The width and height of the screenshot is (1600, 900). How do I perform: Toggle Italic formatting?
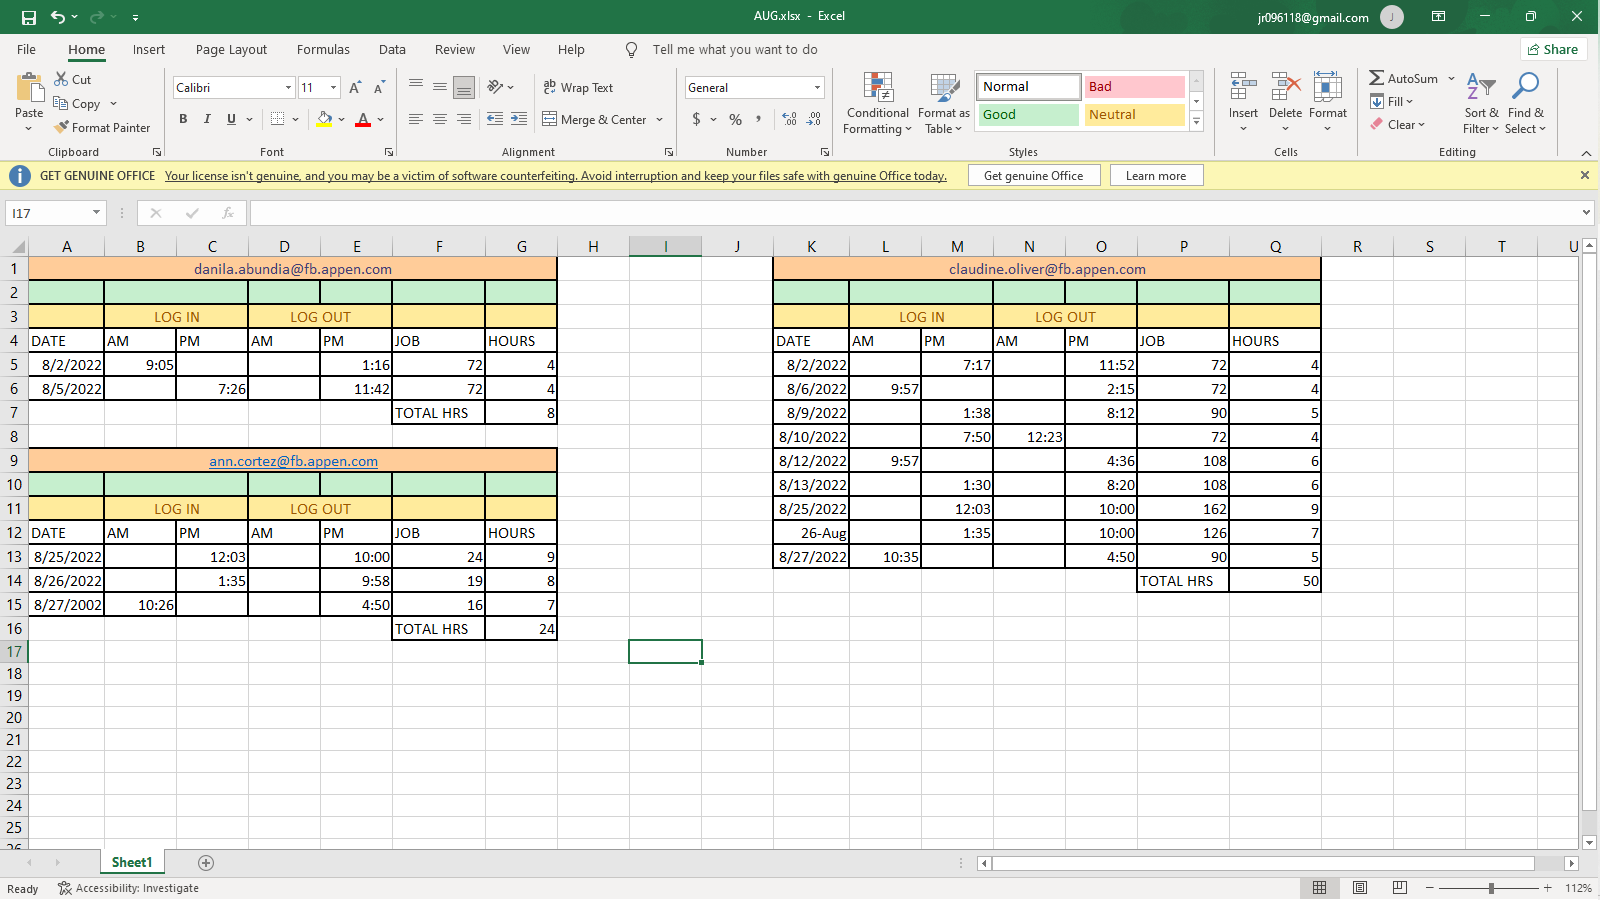point(207,119)
